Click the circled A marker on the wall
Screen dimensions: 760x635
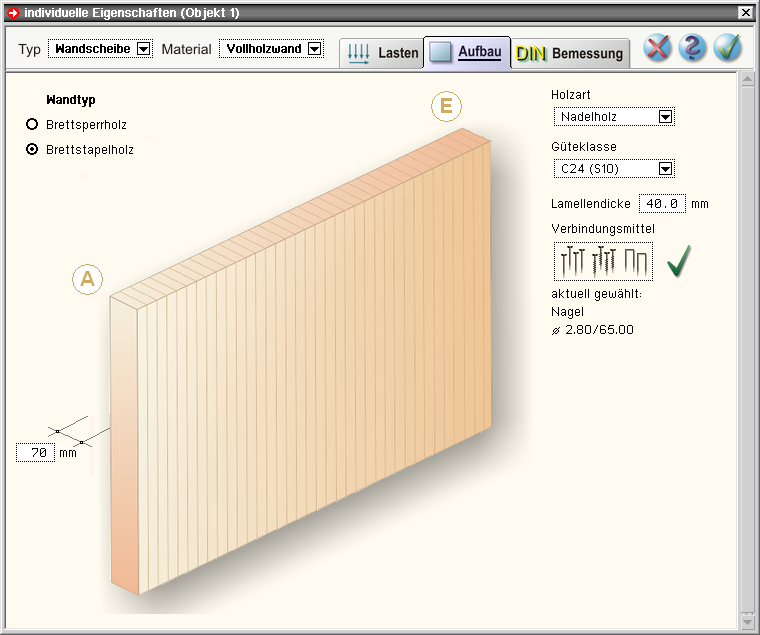[88, 280]
